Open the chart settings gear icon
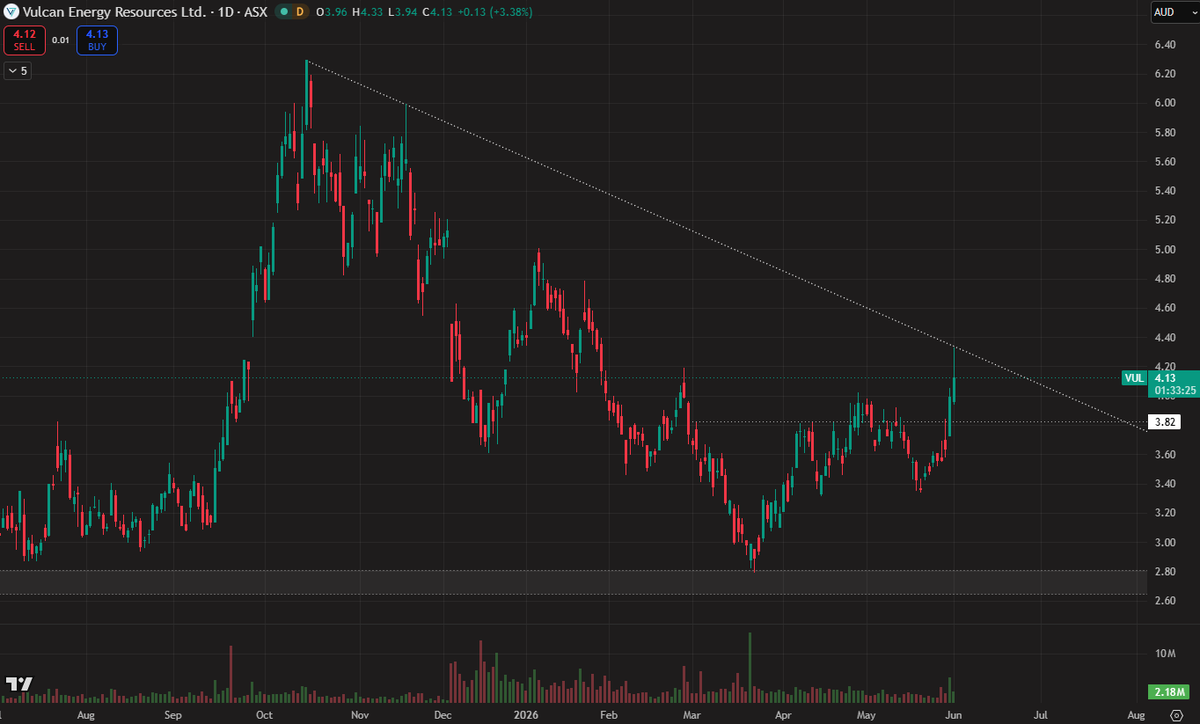 (1175, 716)
